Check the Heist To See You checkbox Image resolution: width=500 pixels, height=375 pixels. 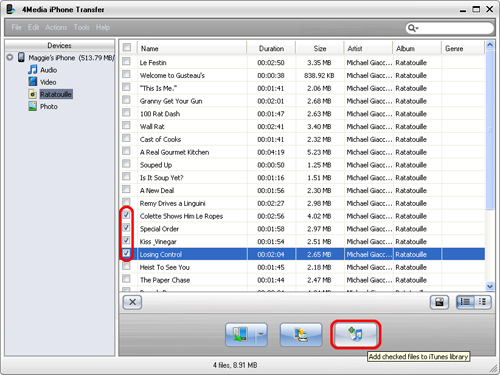(x=126, y=266)
